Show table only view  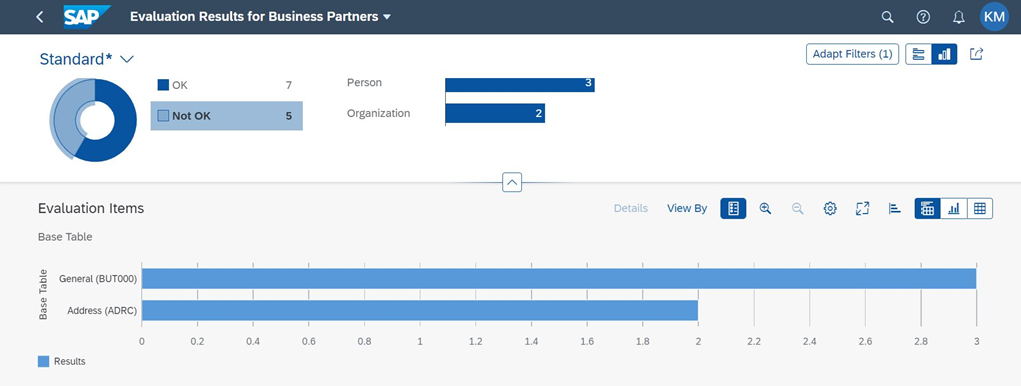tap(980, 208)
